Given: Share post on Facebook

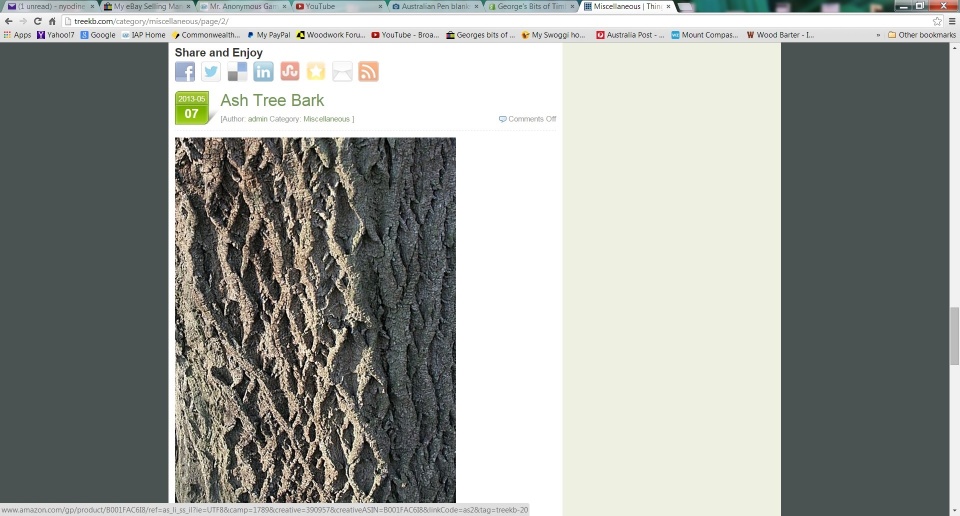Looking at the screenshot, I should pyautogui.click(x=185, y=72).
